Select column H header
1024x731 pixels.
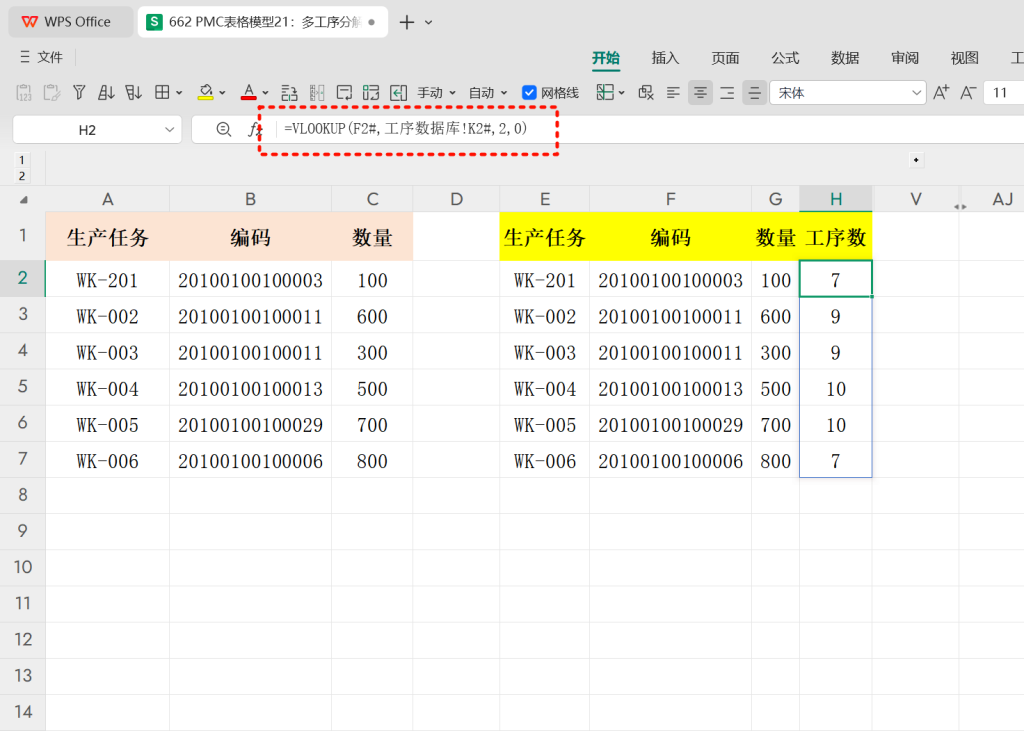click(x=836, y=199)
